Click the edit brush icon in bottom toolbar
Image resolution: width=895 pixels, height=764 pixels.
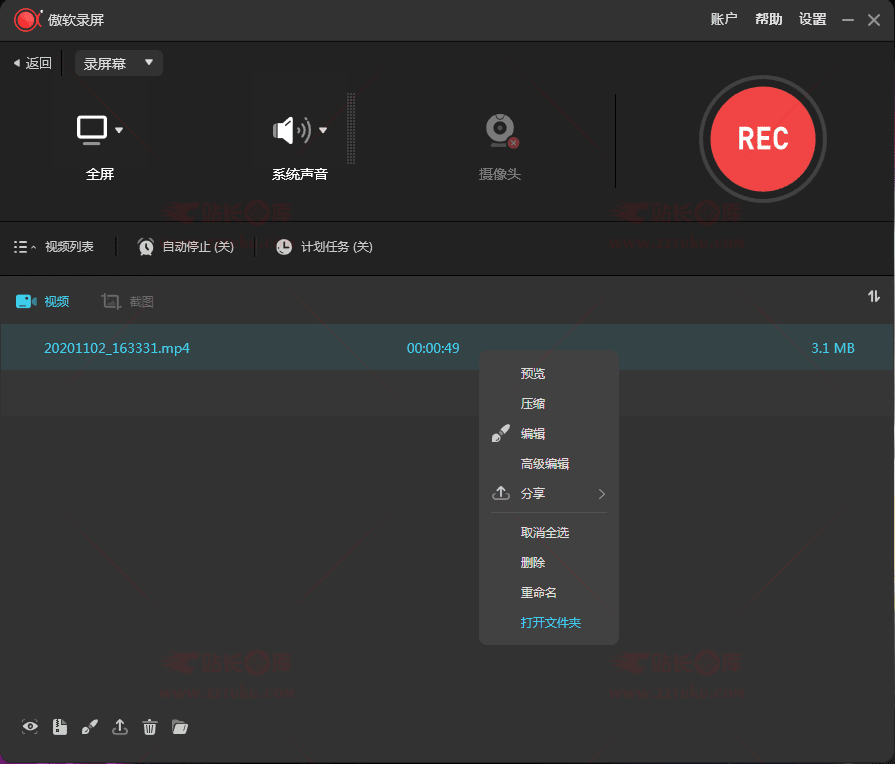coord(90,727)
